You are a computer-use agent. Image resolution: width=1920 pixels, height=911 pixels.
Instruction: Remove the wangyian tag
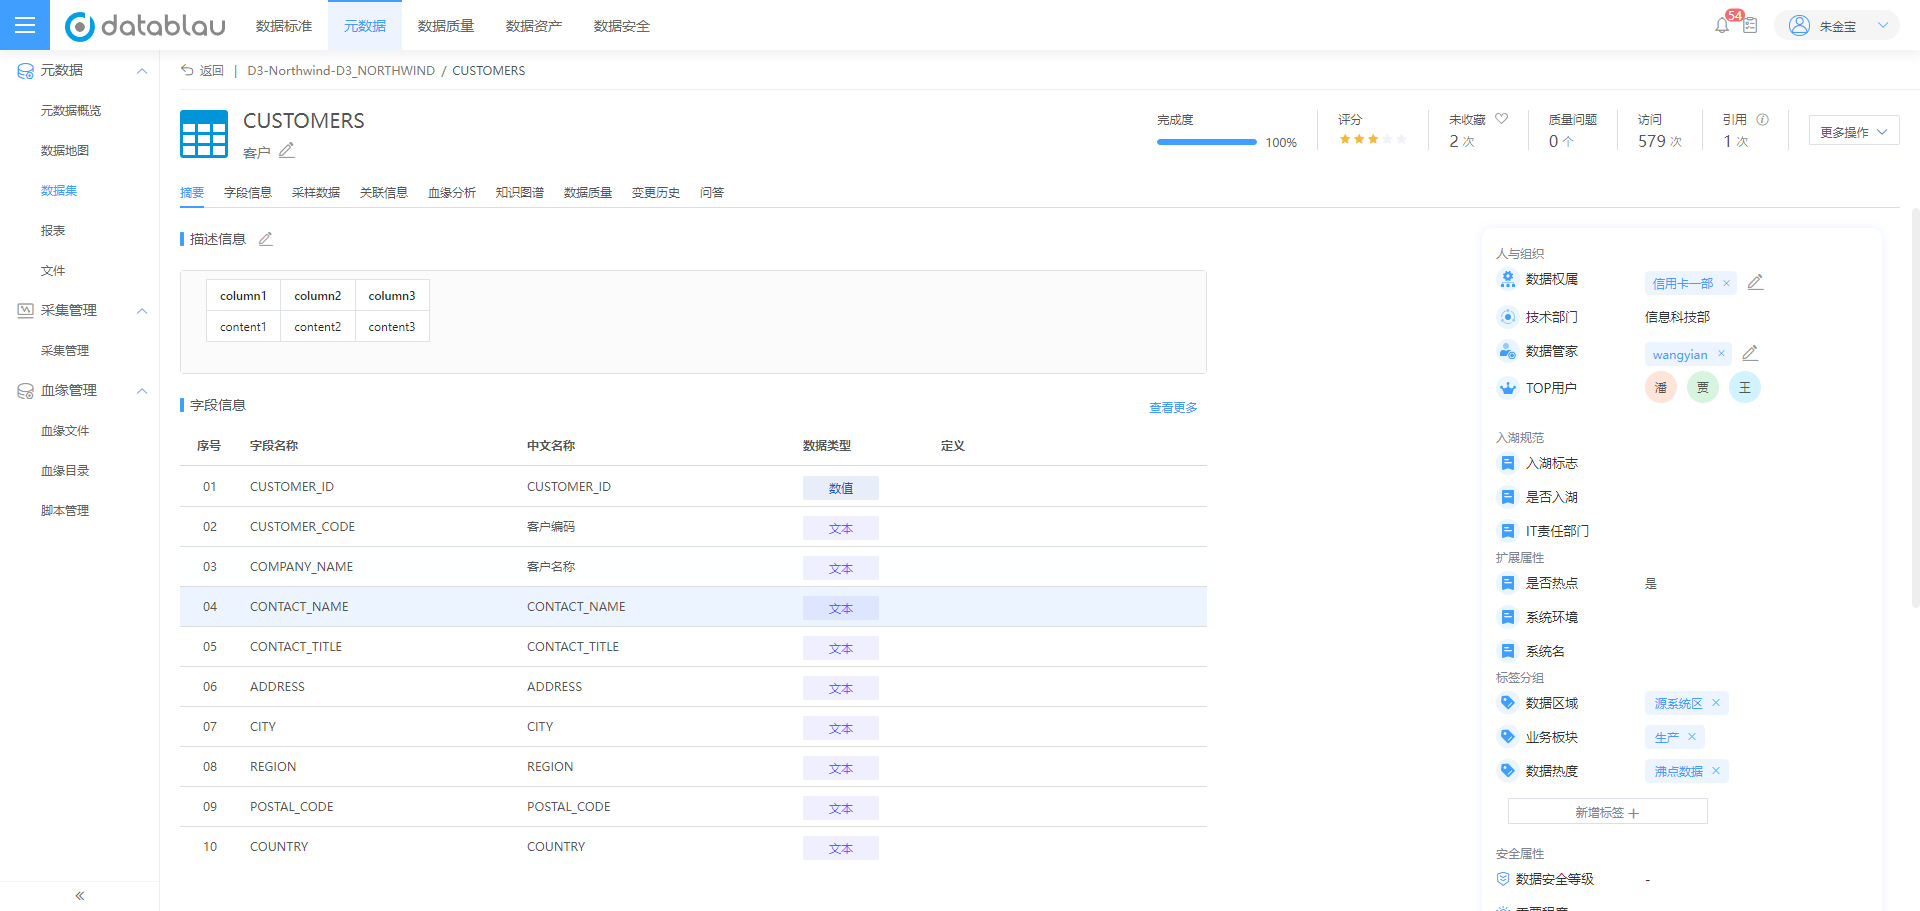tap(1721, 354)
